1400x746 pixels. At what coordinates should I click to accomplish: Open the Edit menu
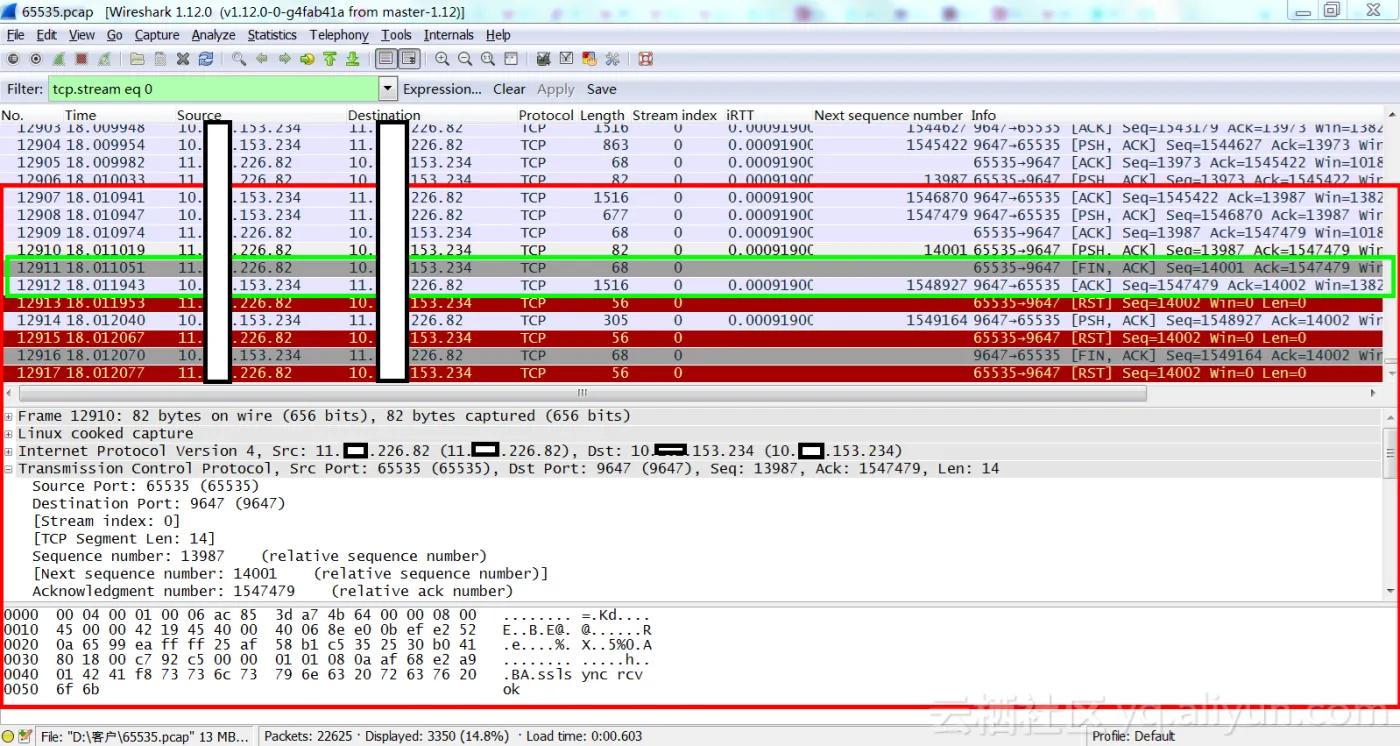coord(46,35)
